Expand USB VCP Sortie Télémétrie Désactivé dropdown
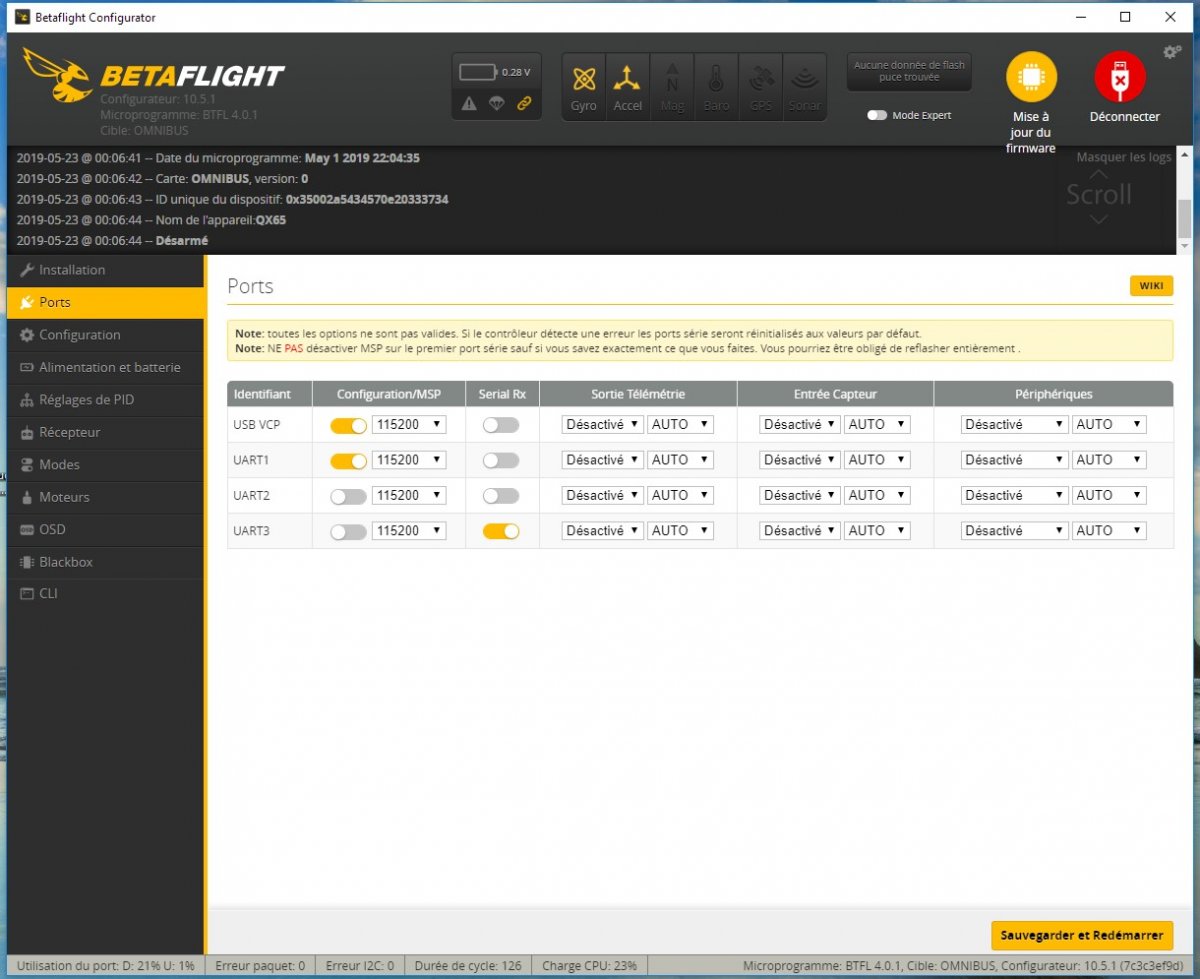This screenshot has width=1200, height=979. pos(602,425)
